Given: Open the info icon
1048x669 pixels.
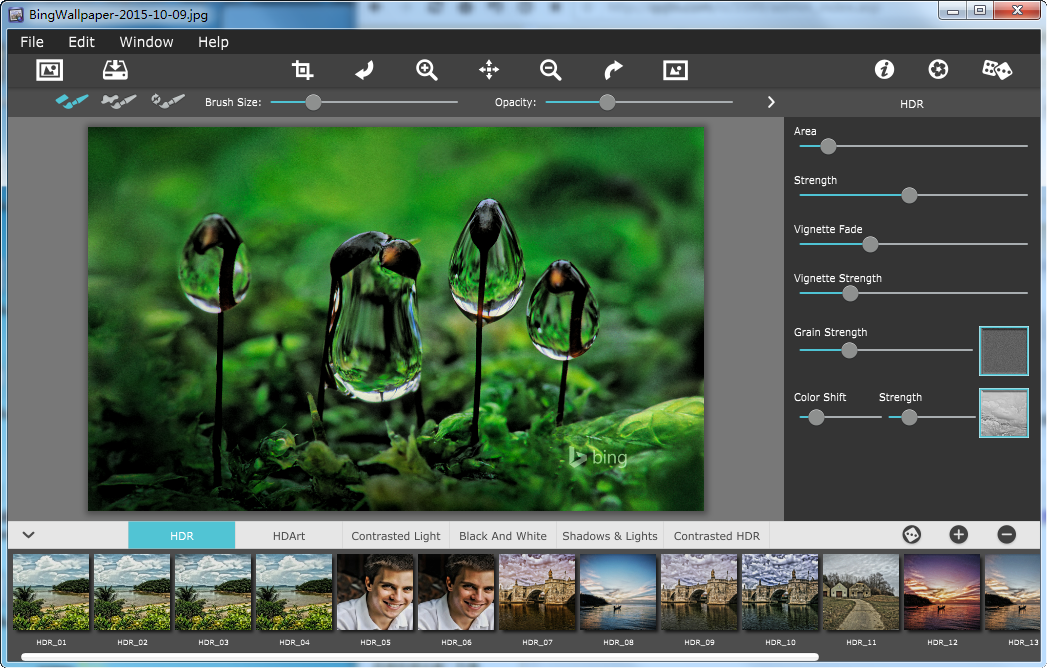Looking at the screenshot, I should point(884,70).
